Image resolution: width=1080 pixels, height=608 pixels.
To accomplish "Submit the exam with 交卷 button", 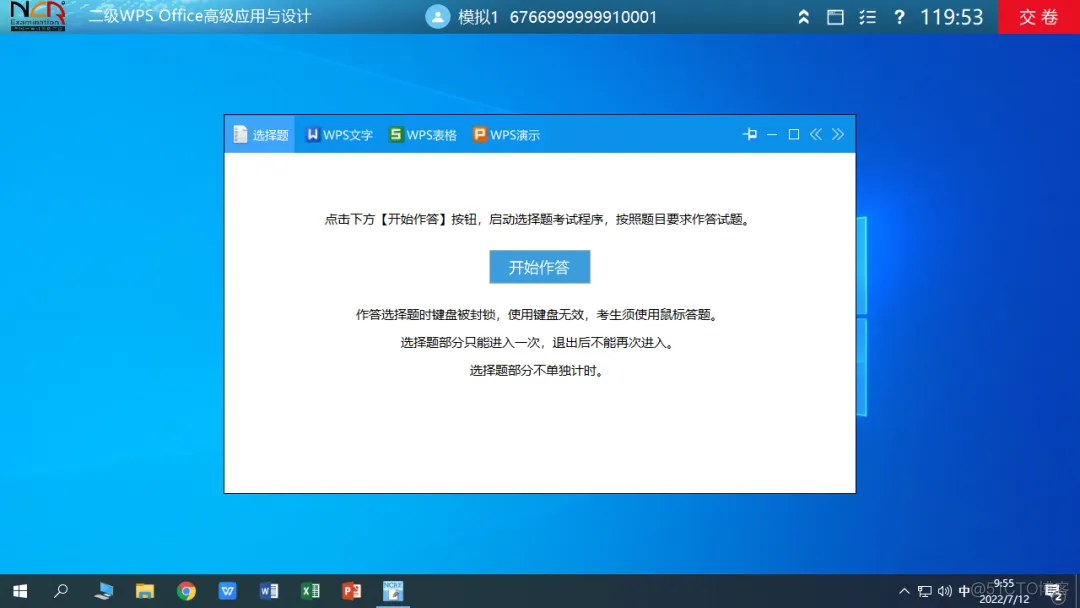I will point(1039,17).
